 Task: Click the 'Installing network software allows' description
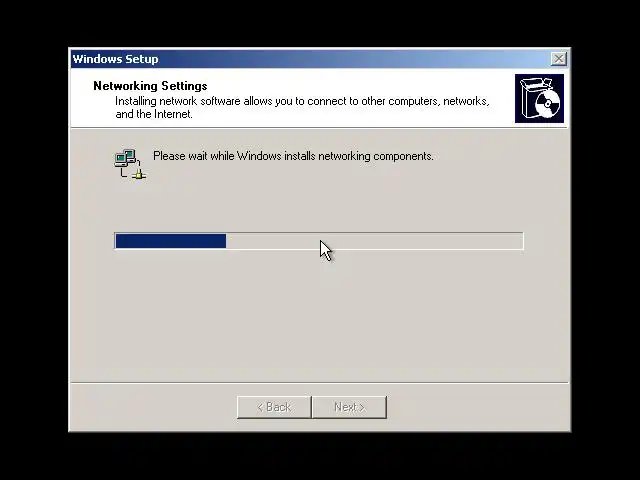pos(302,107)
